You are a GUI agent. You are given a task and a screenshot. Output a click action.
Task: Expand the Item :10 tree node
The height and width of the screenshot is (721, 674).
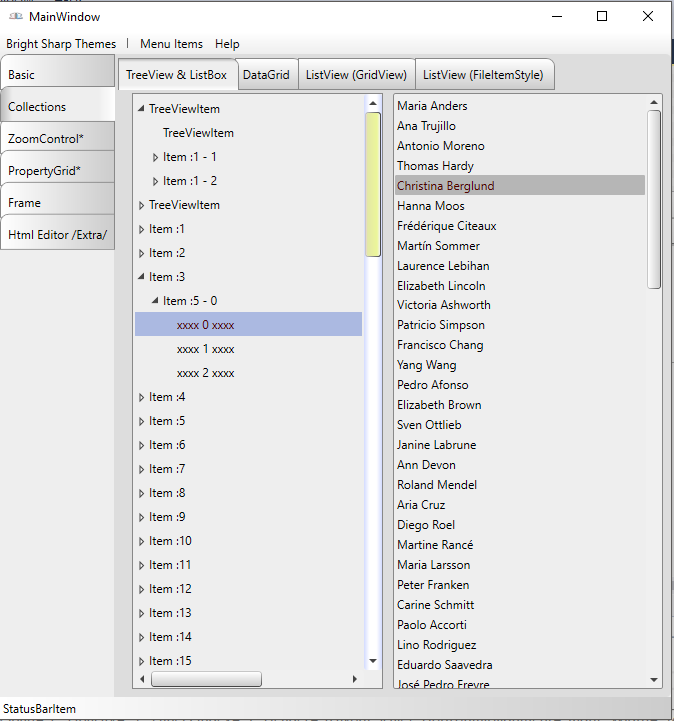[141, 541]
